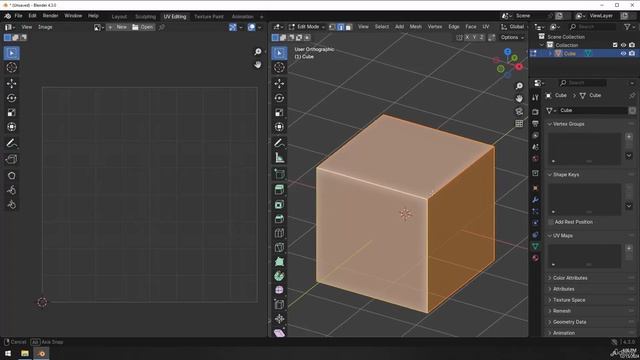Image resolution: width=640 pixels, height=360 pixels.
Task: Select the Annotate tool in UV editor
Action: tap(11, 143)
